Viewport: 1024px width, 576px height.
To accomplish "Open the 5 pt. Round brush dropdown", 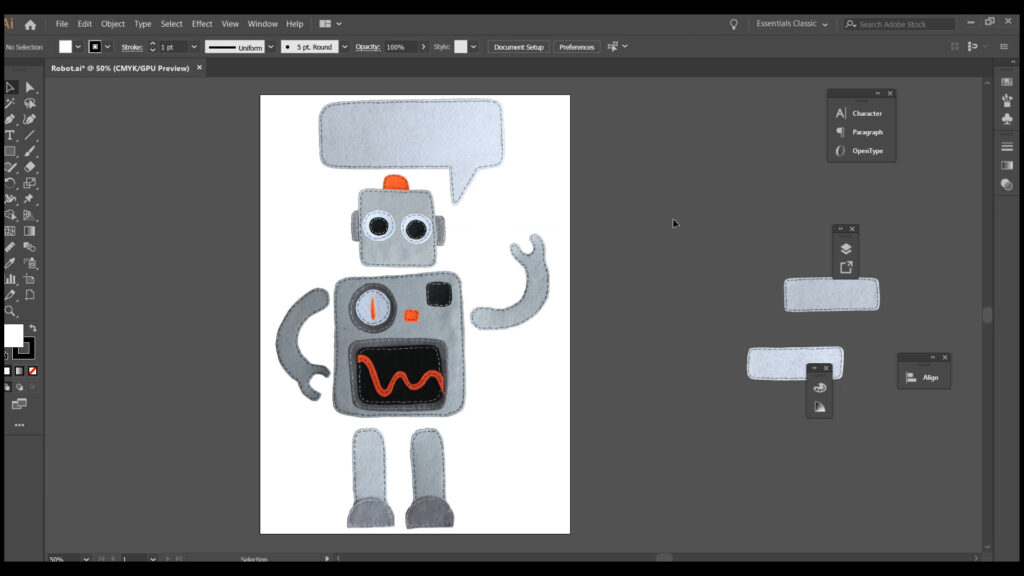I will 345,47.
